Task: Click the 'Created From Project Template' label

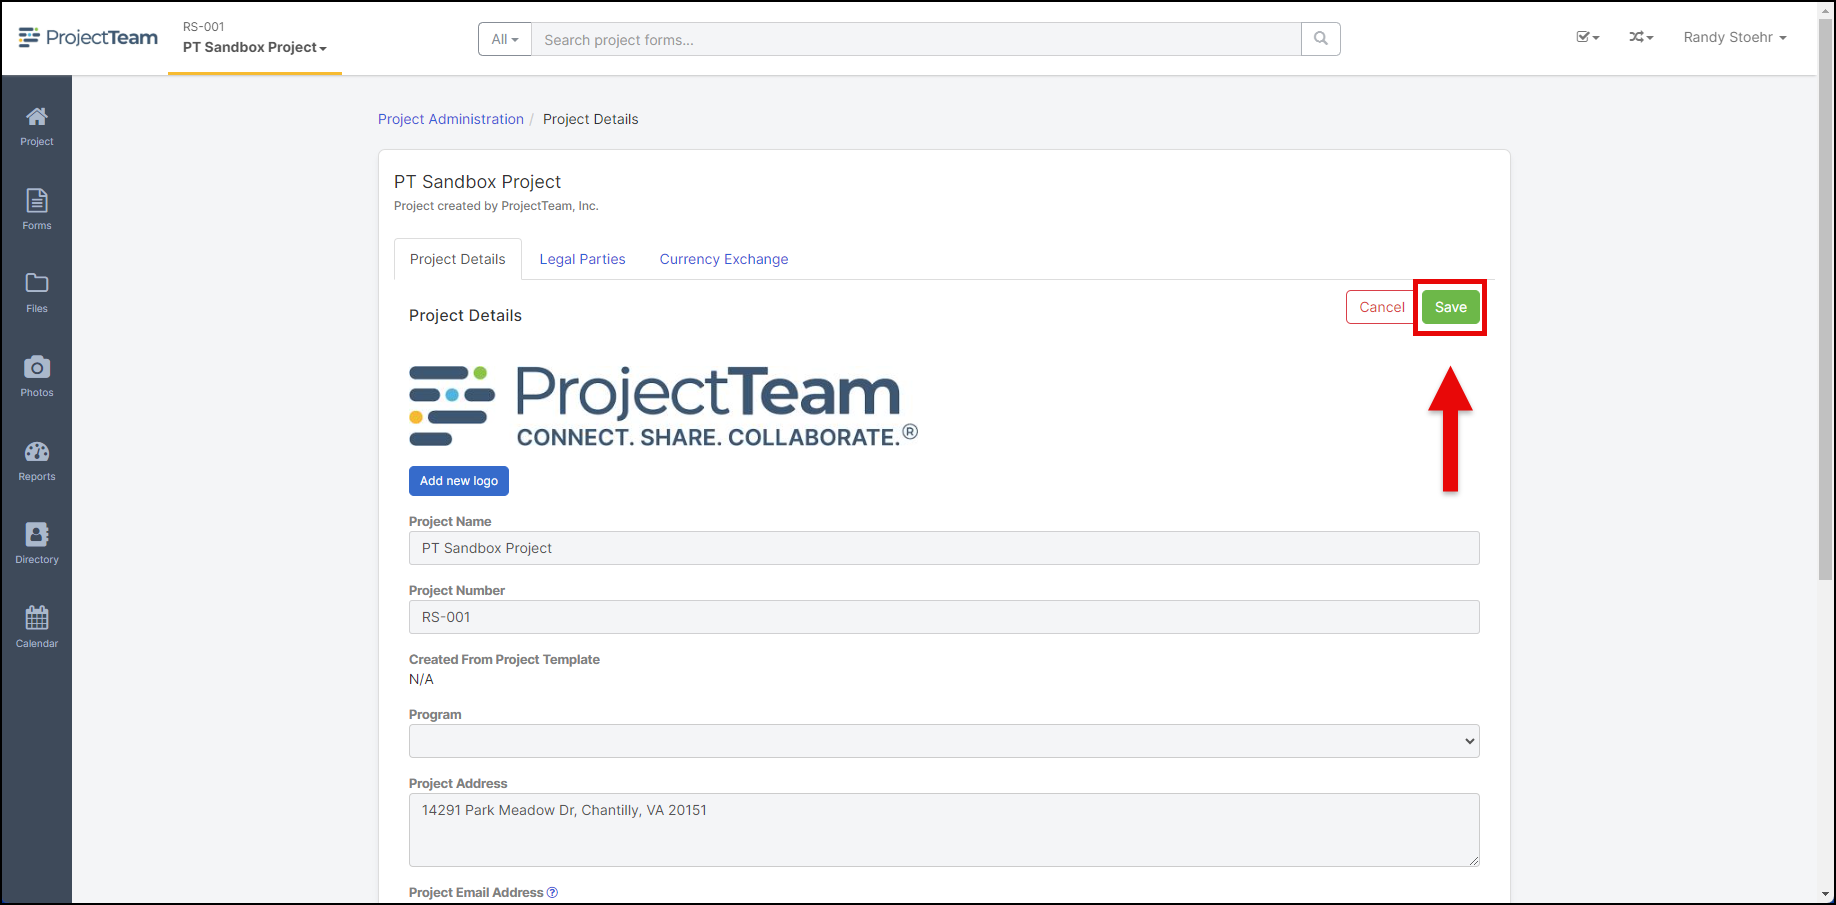Action: [504, 659]
